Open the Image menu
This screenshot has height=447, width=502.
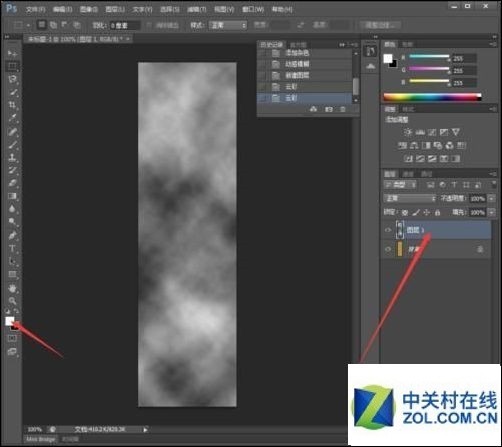coord(89,9)
